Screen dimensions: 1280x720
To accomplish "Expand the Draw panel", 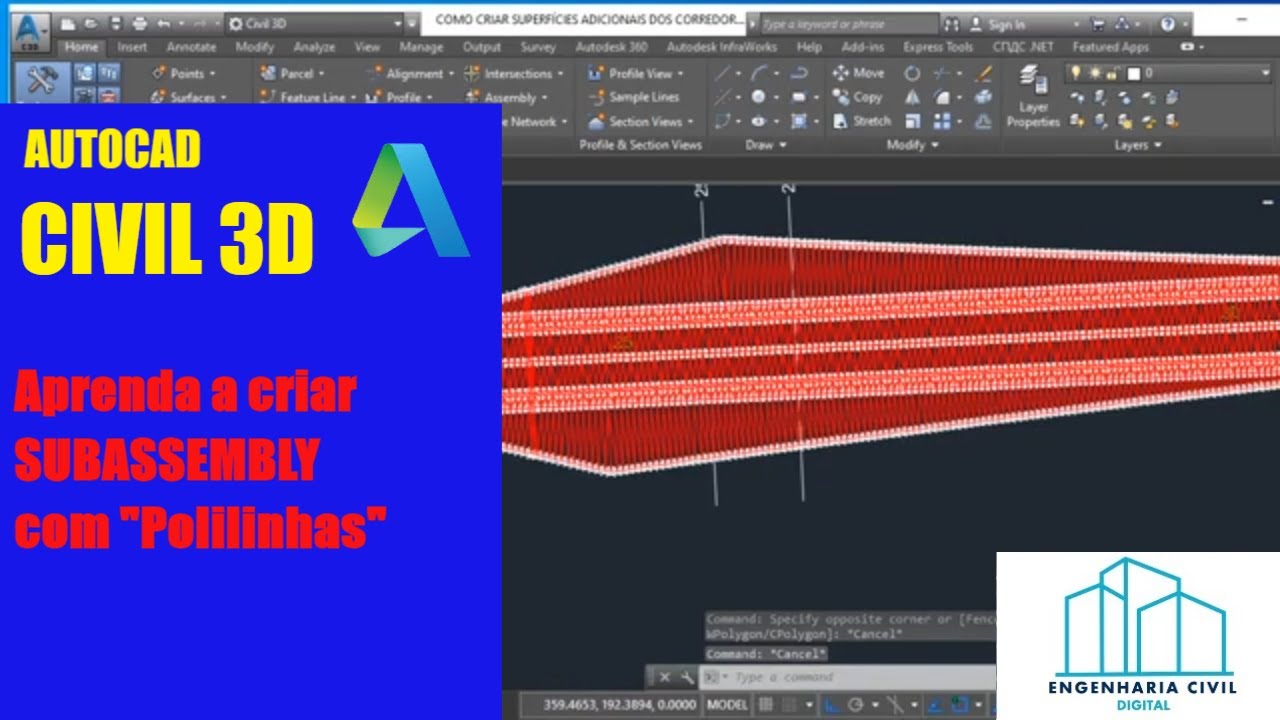I will [x=765, y=145].
